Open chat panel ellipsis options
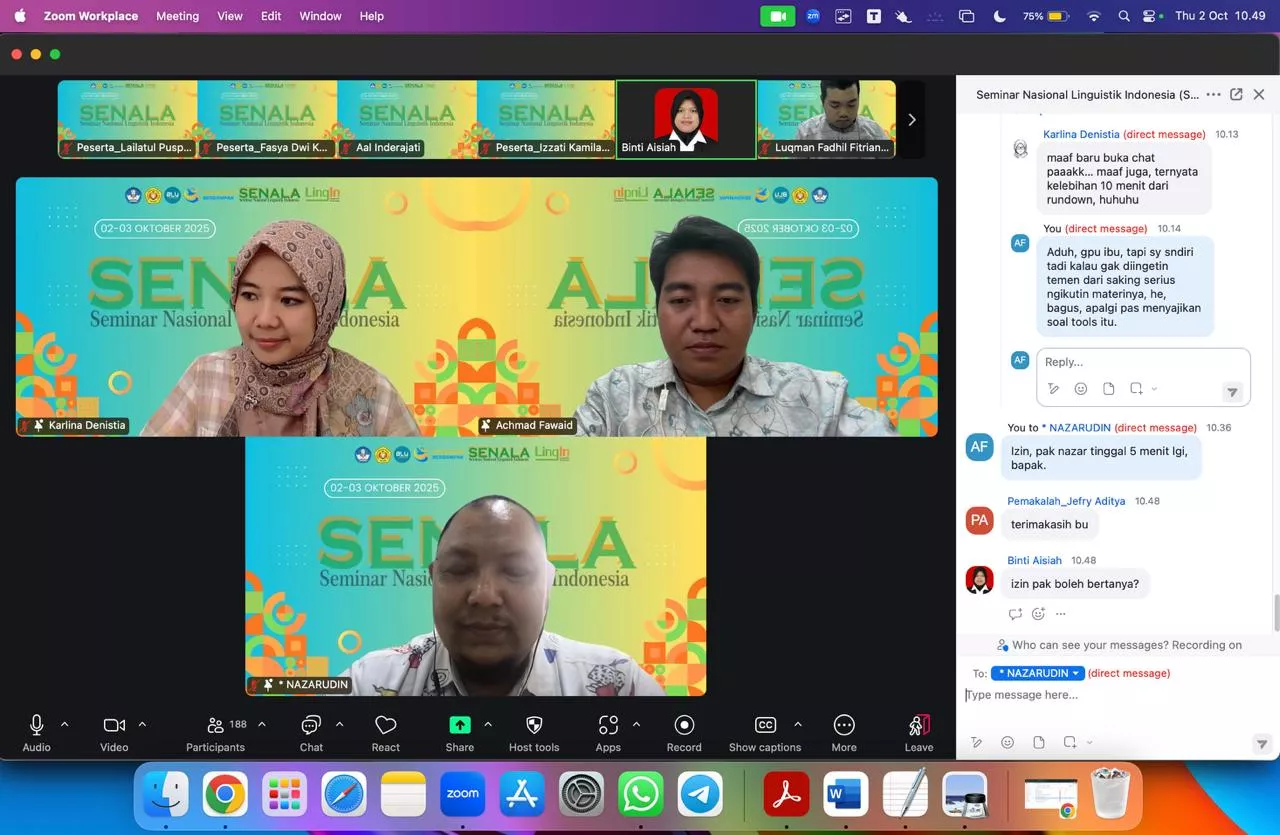The image size is (1280, 835). (1213, 94)
